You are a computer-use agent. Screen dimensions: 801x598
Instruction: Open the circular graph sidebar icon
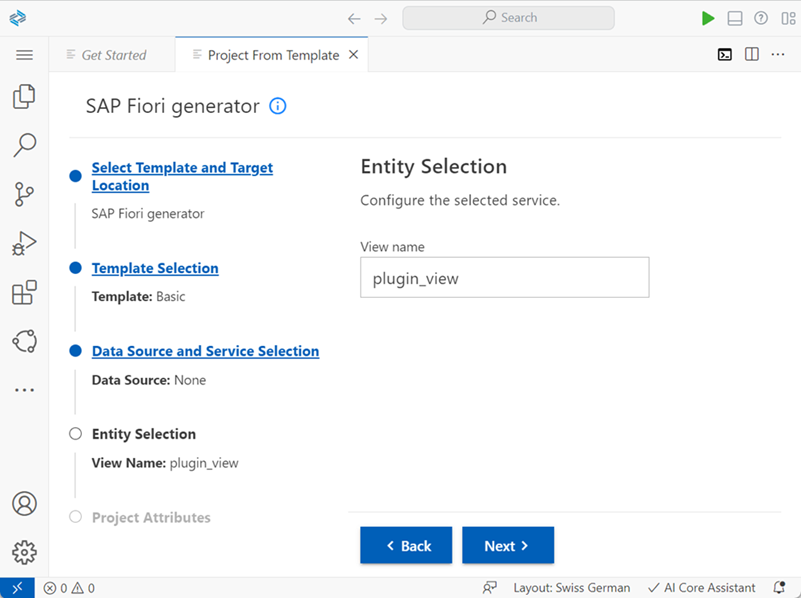(24, 341)
